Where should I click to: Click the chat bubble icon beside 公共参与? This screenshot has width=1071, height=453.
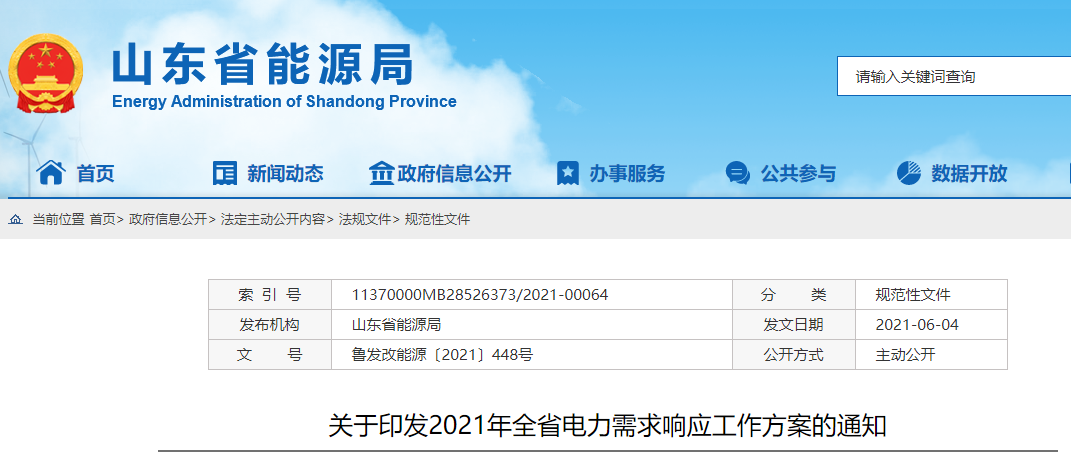738,173
